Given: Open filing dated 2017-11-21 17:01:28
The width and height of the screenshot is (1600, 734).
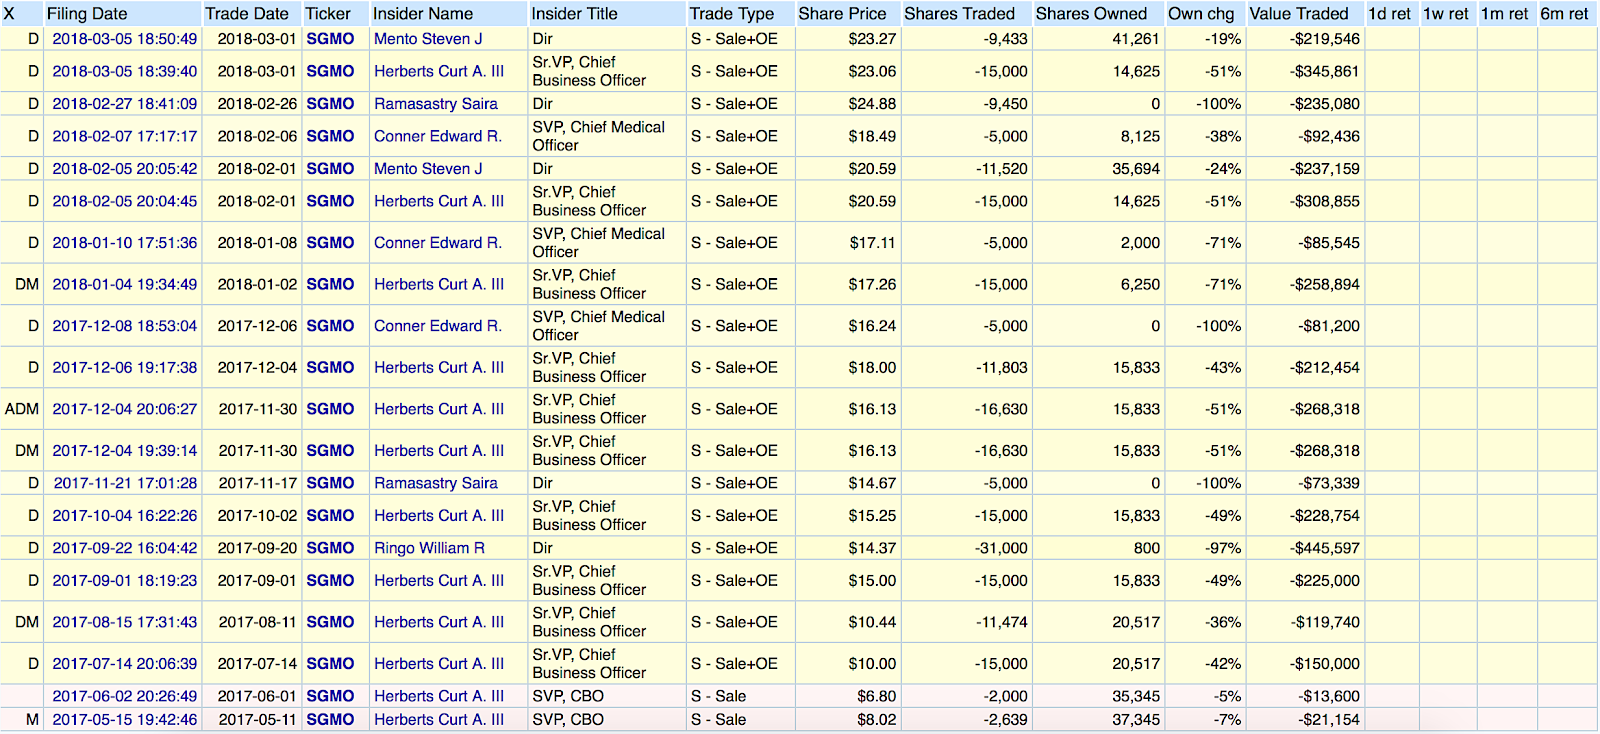Looking at the screenshot, I should click(125, 483).
